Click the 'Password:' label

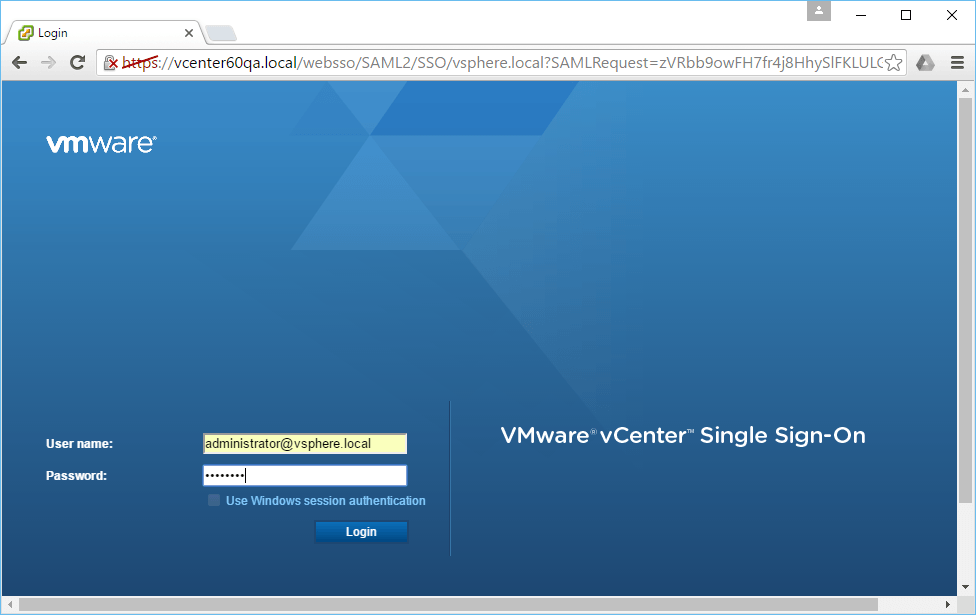(77, 476)
